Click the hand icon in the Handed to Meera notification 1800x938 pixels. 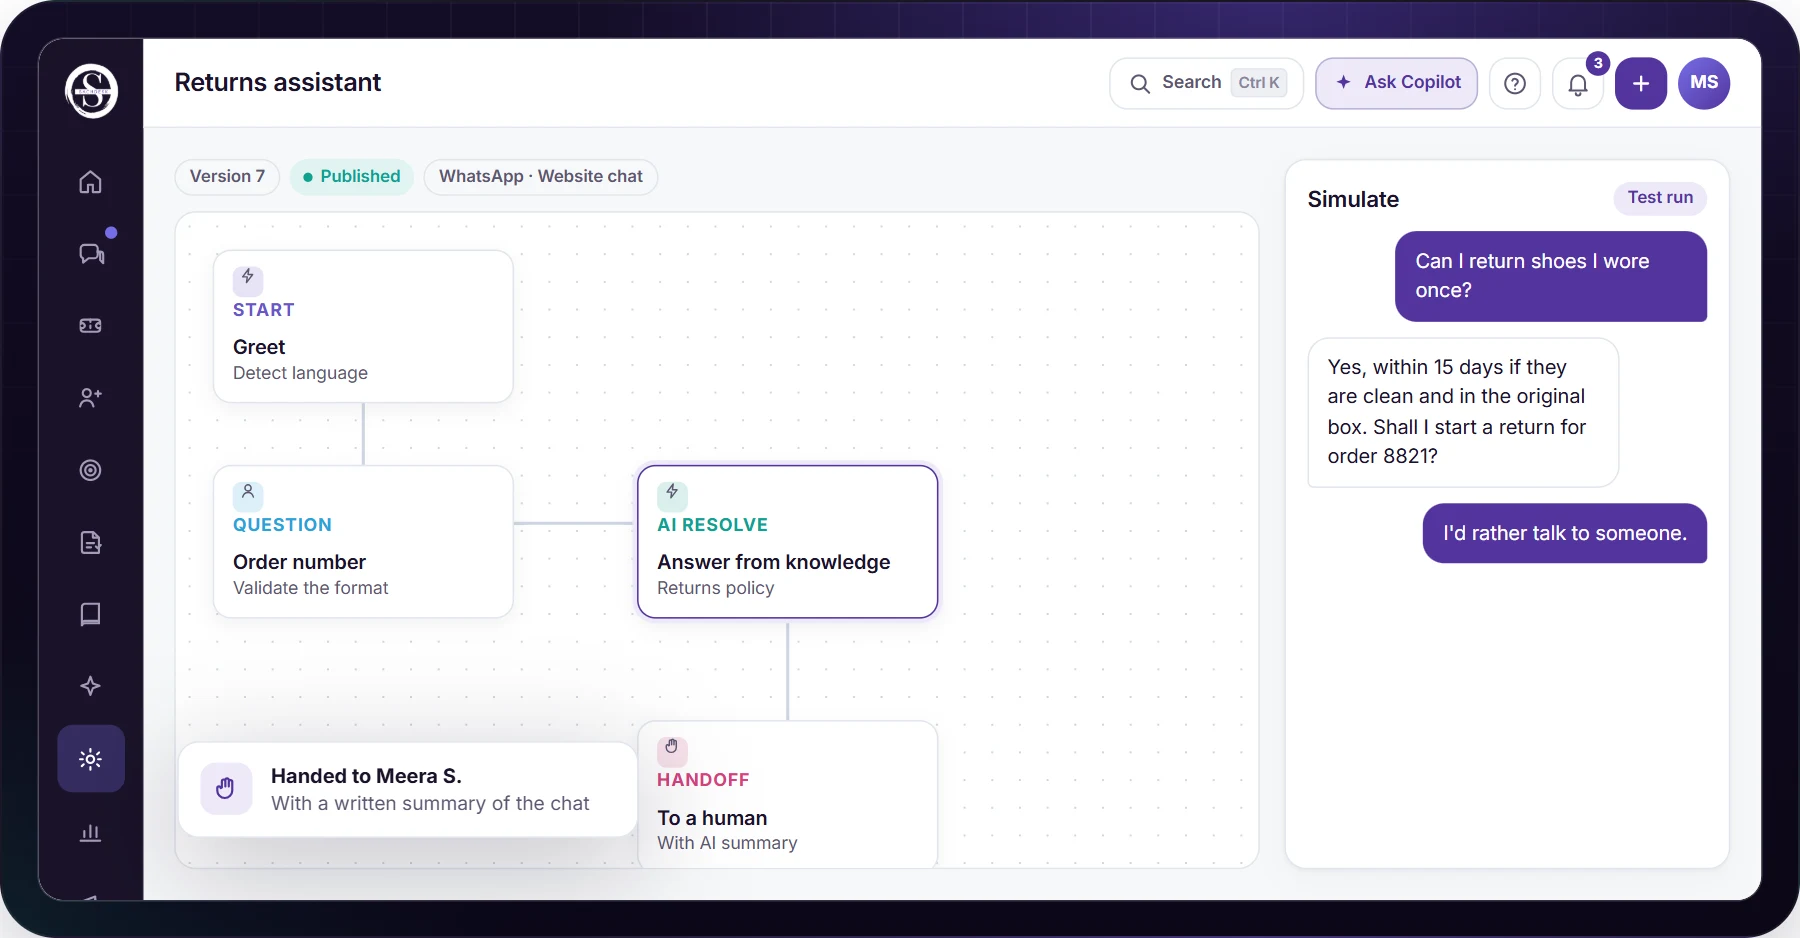[226, 789]
